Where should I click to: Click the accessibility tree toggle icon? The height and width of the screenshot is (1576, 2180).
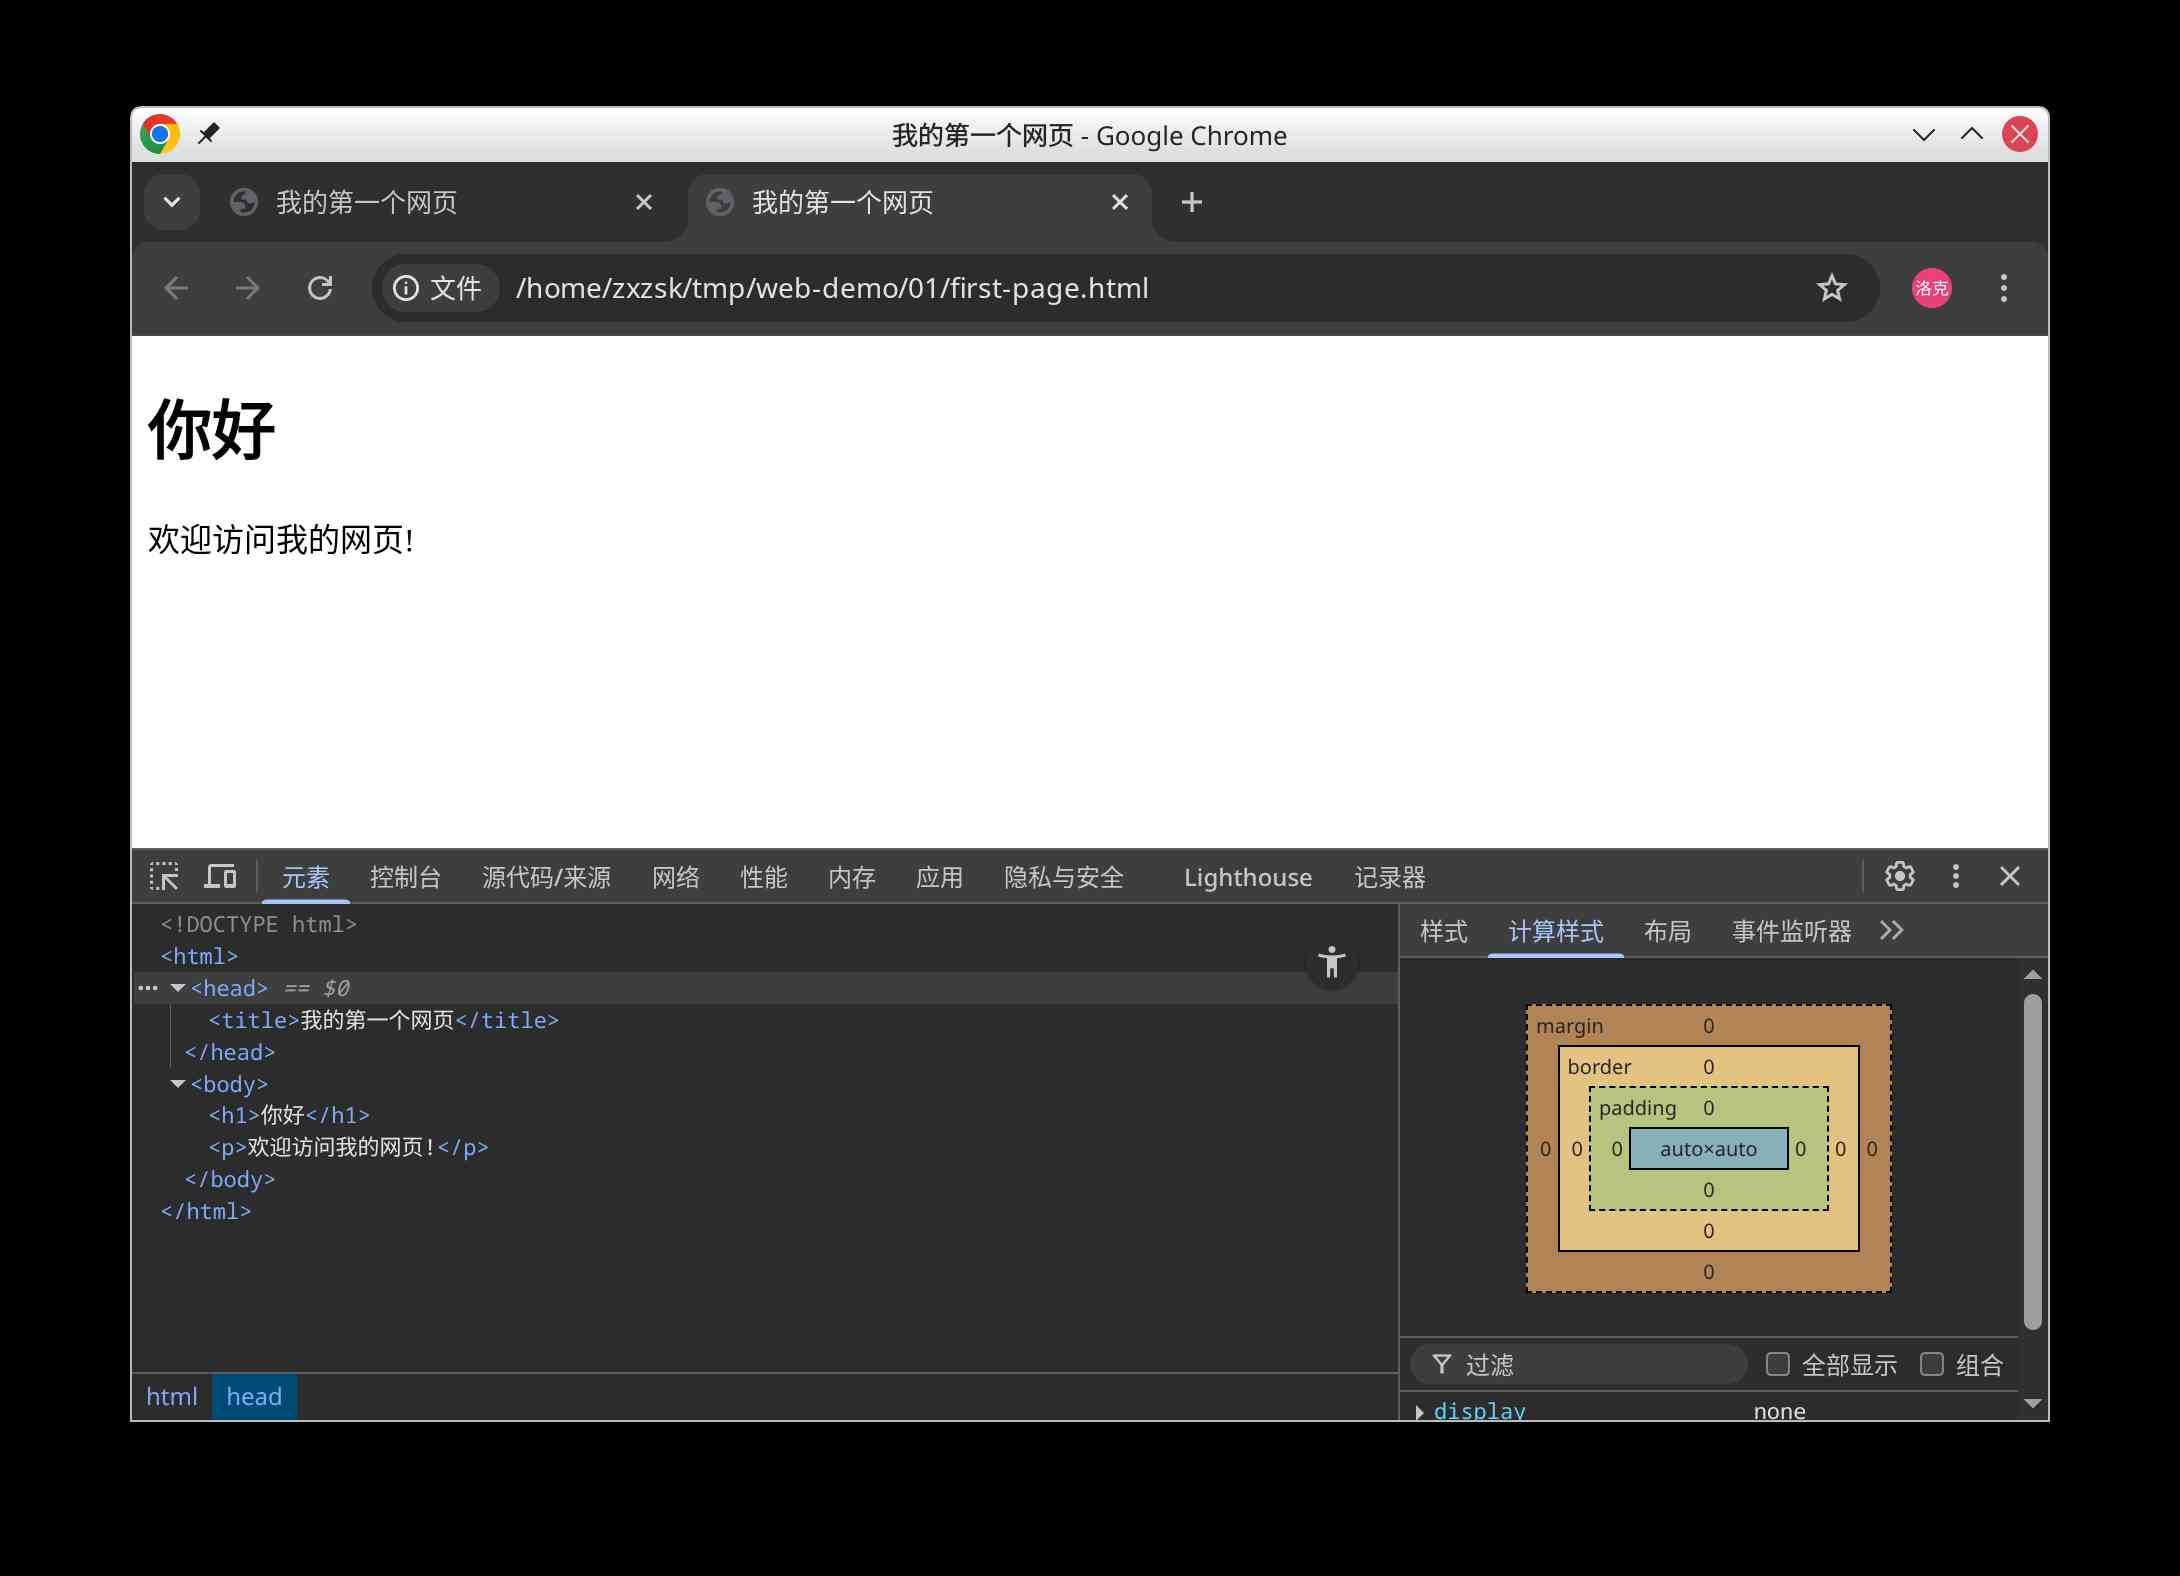point(1331,963)
